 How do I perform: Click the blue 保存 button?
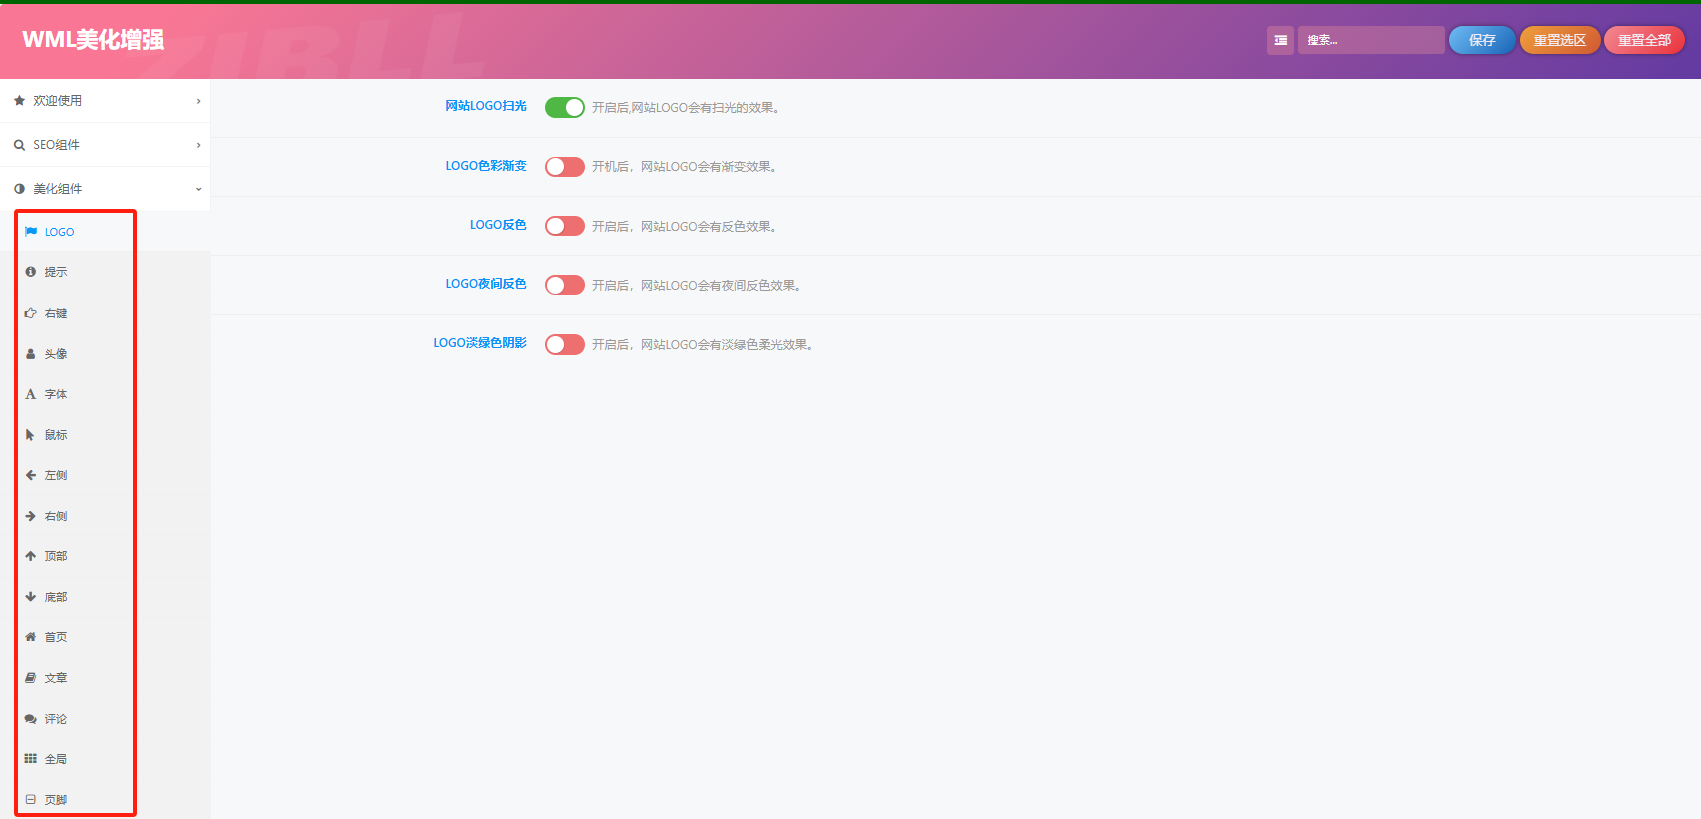(1482, 40)
